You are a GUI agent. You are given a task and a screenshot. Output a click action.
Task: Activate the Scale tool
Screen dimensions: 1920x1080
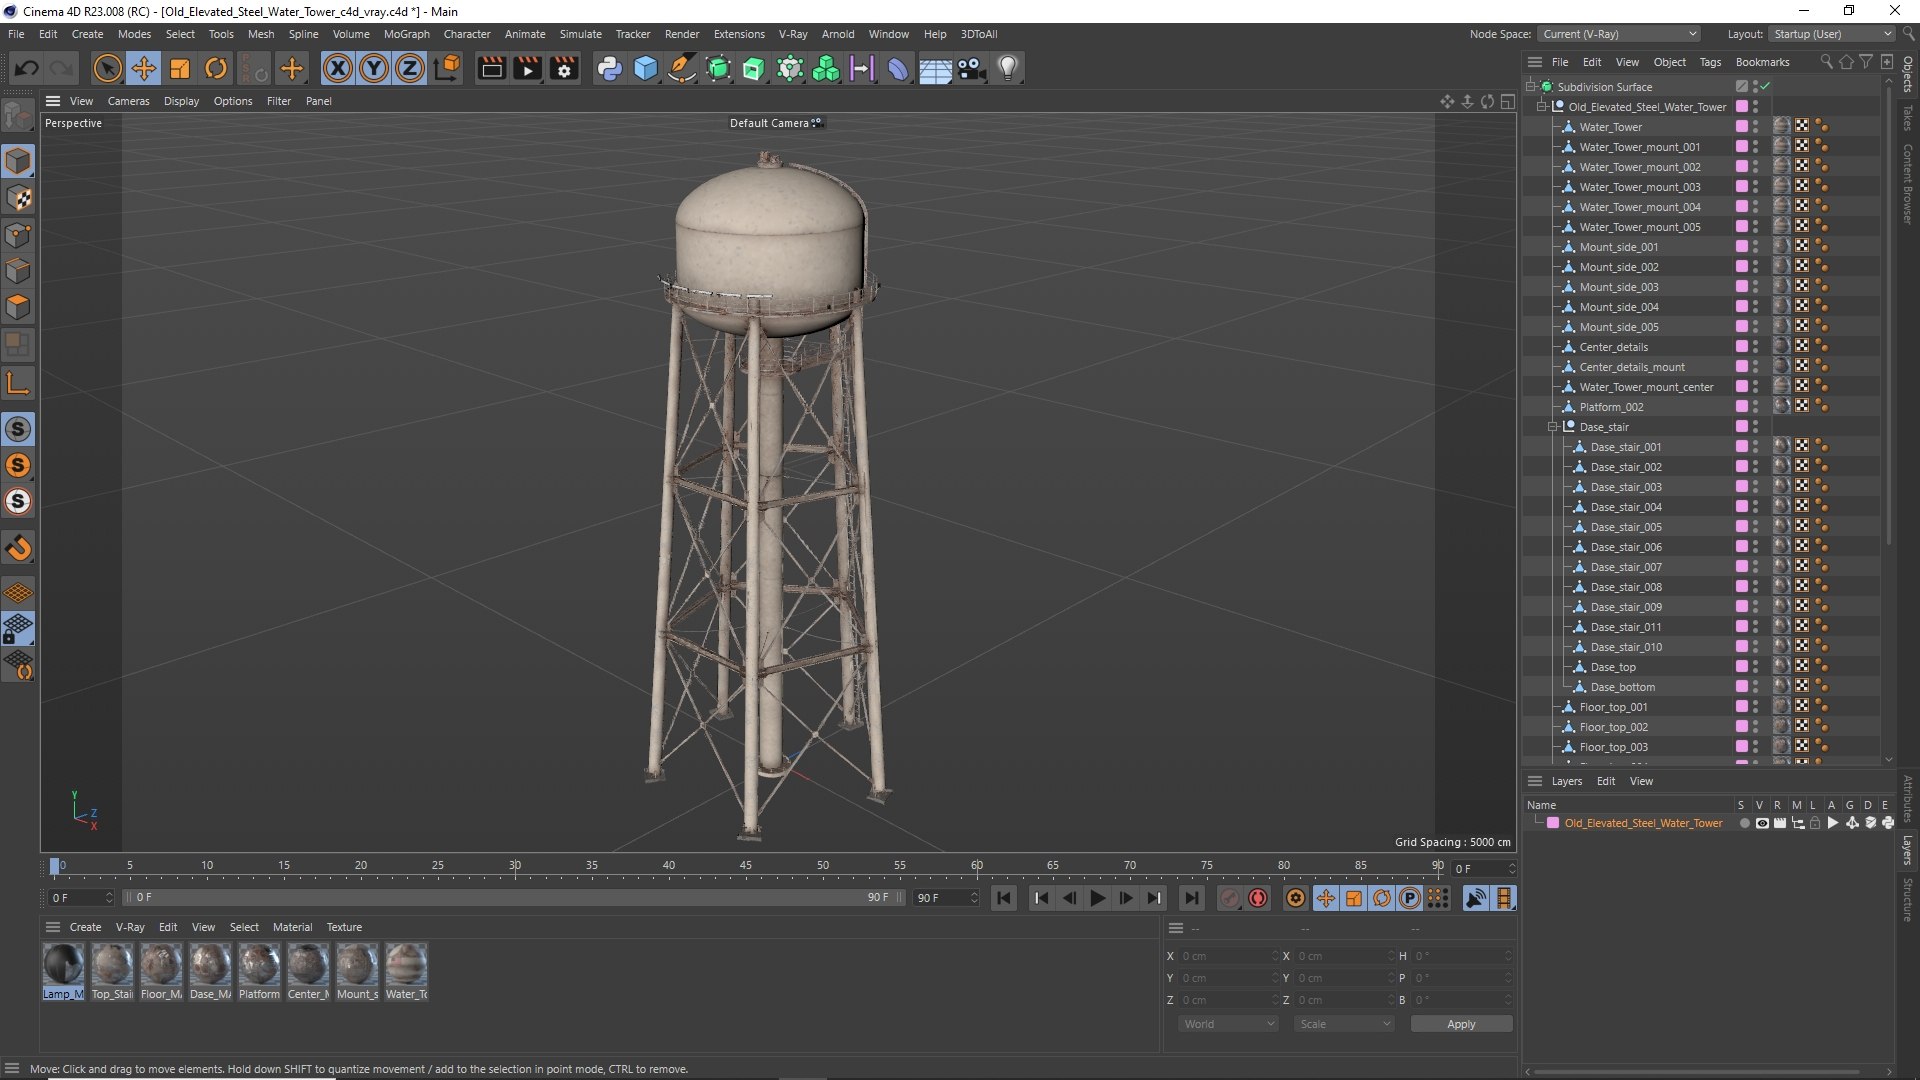tap(180, 68)
